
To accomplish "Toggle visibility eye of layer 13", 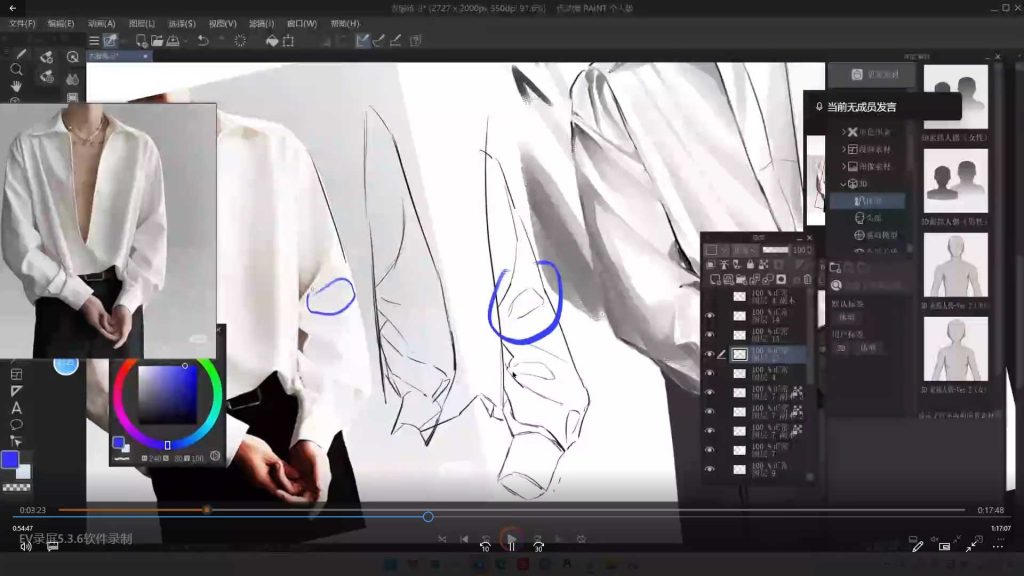I will pyautogui.click(x=709, y=334).
